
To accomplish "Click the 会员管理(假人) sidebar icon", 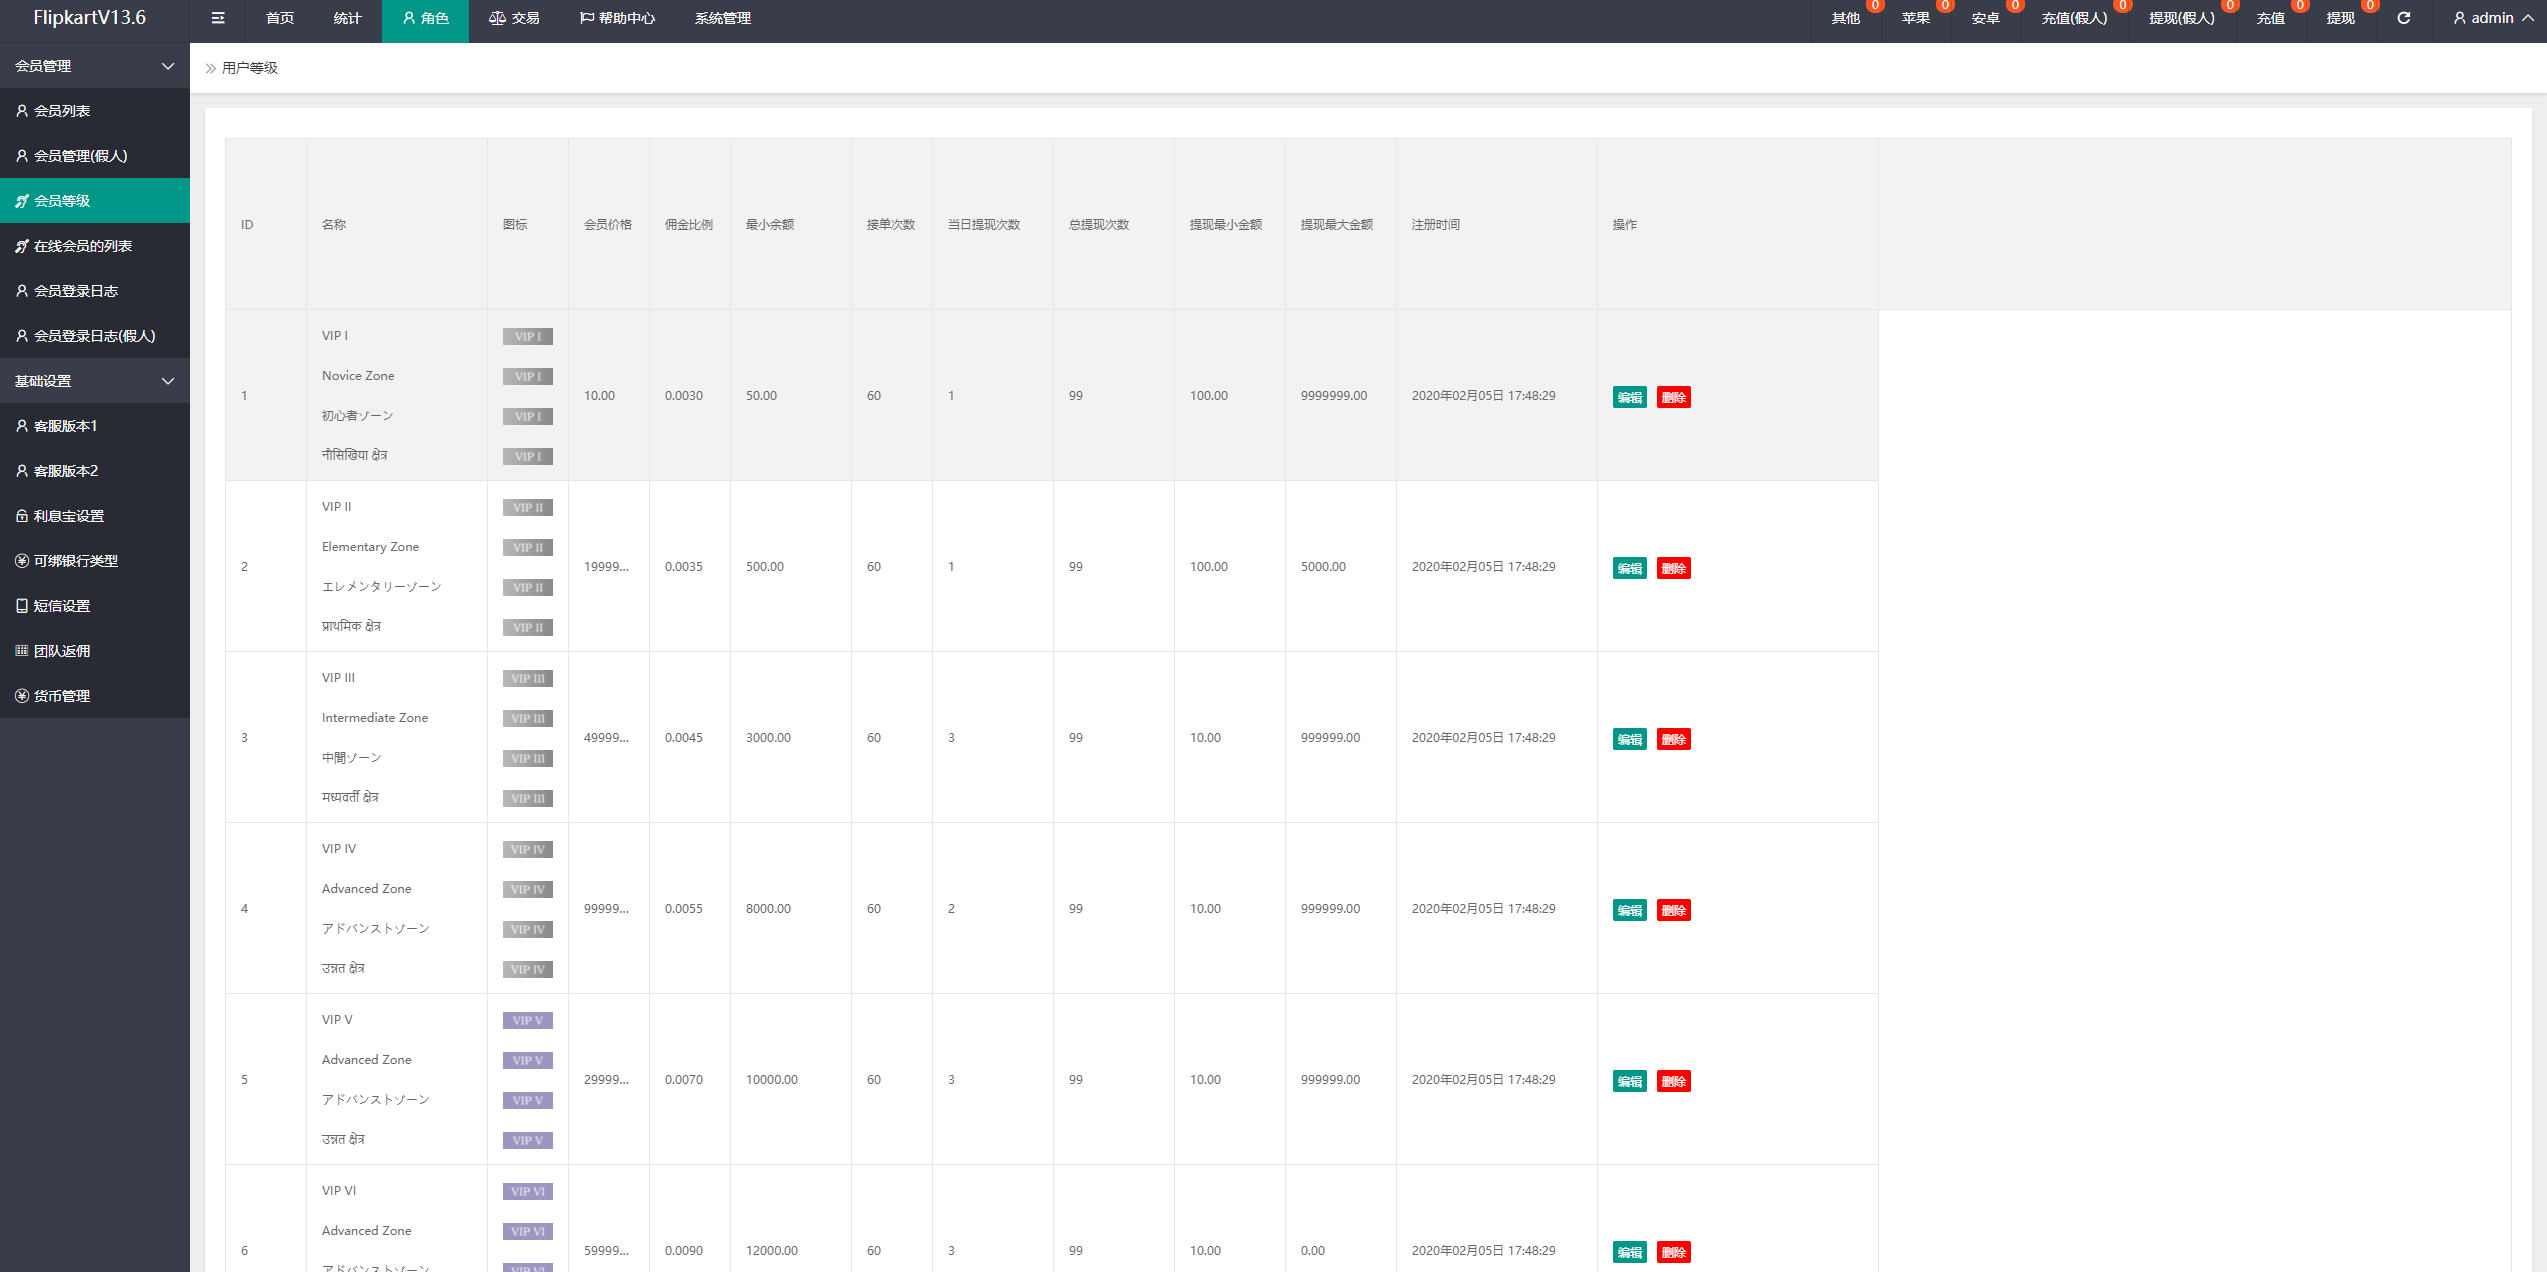I will 22,156.
